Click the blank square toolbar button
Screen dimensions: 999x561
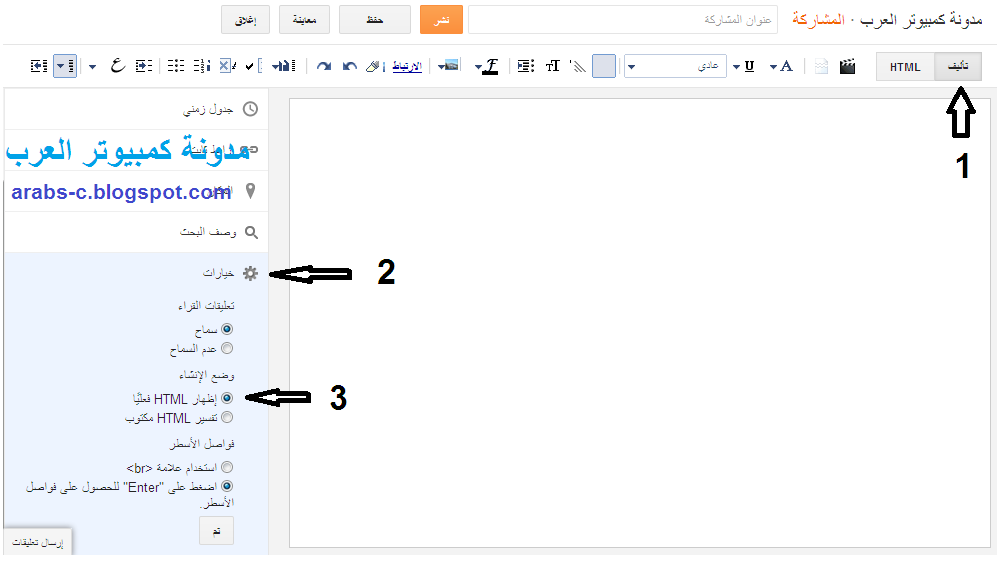point(604,66)
